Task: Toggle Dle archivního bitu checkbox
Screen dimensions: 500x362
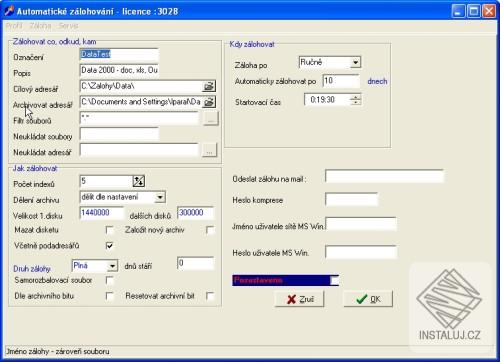Action: click(x=109, y=296)
